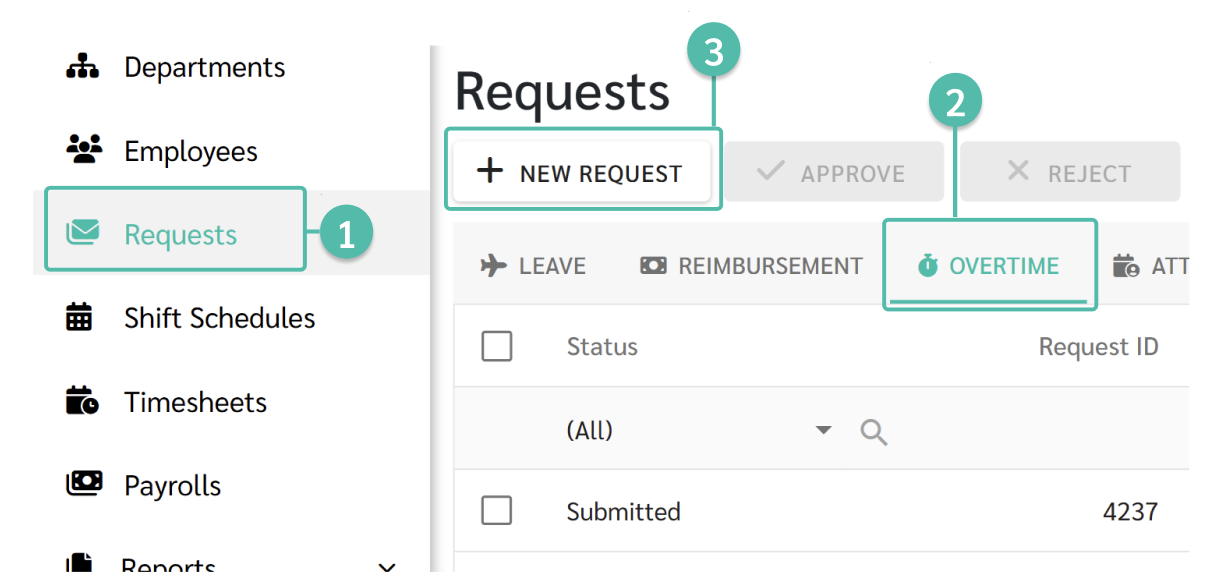Click the Requests envelope icon

(83, 234)
